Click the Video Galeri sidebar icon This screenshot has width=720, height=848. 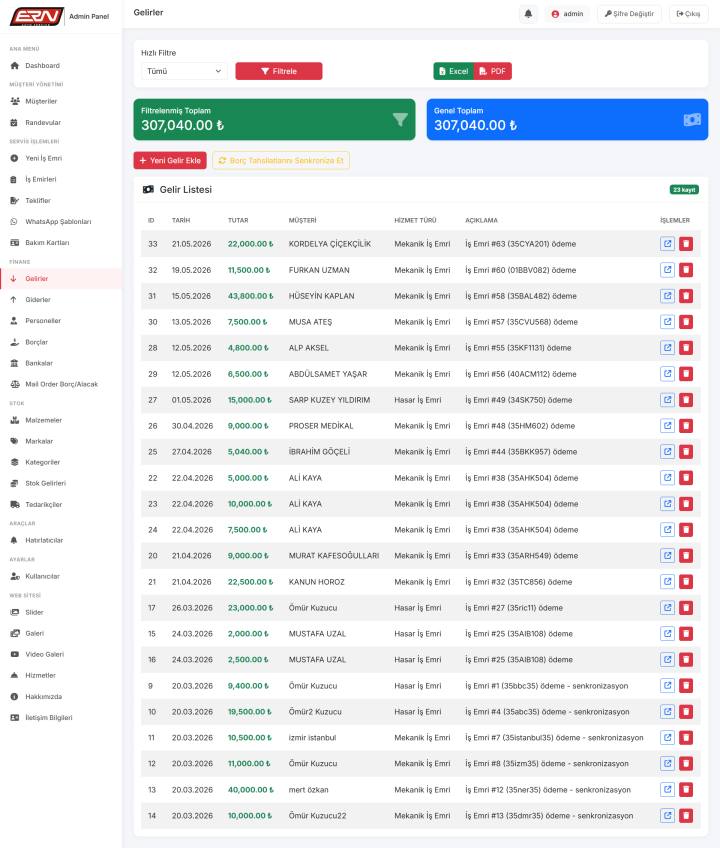15,654
